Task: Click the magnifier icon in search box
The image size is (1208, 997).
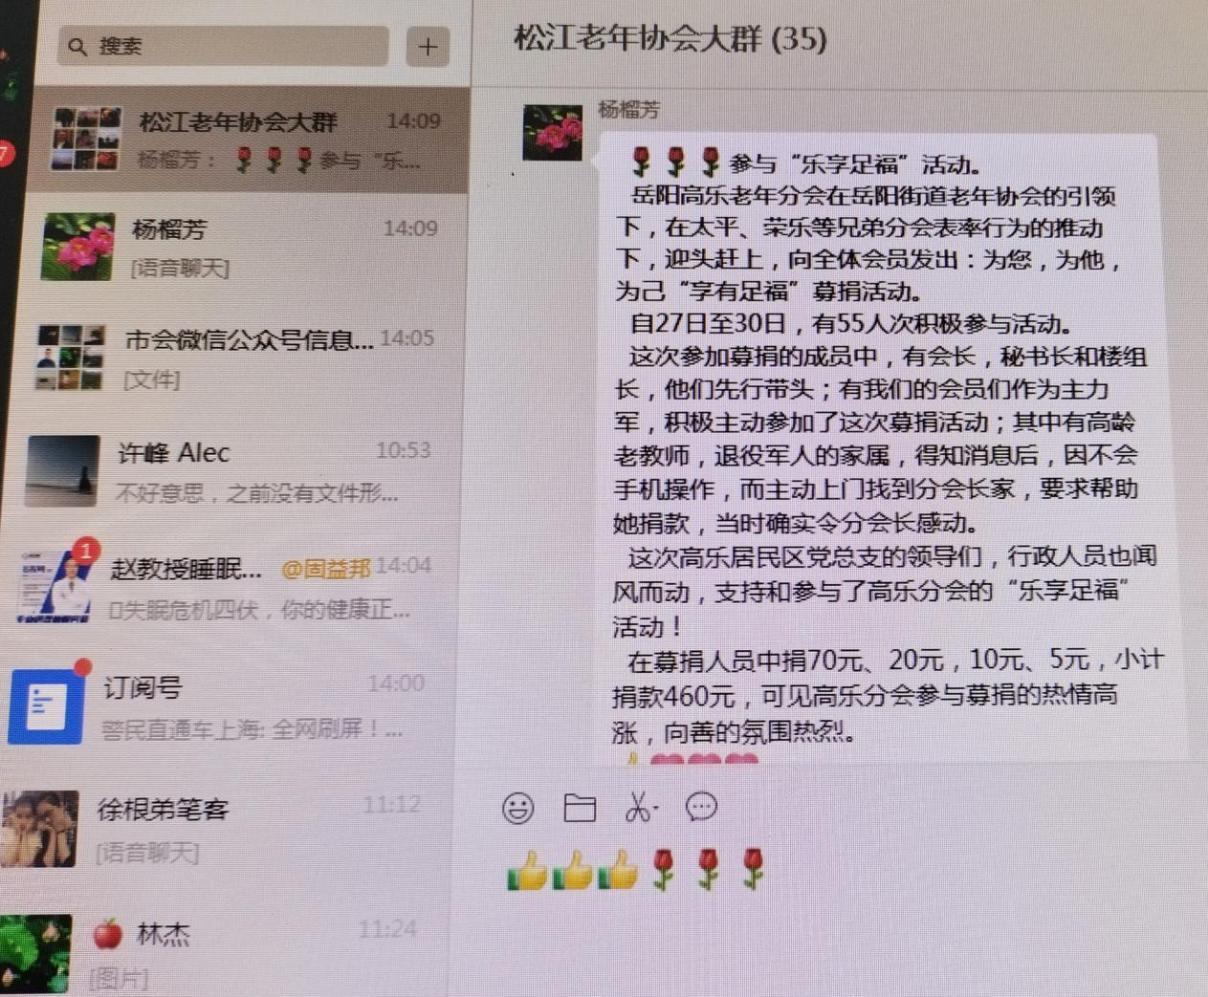Action: coord(77,46)
